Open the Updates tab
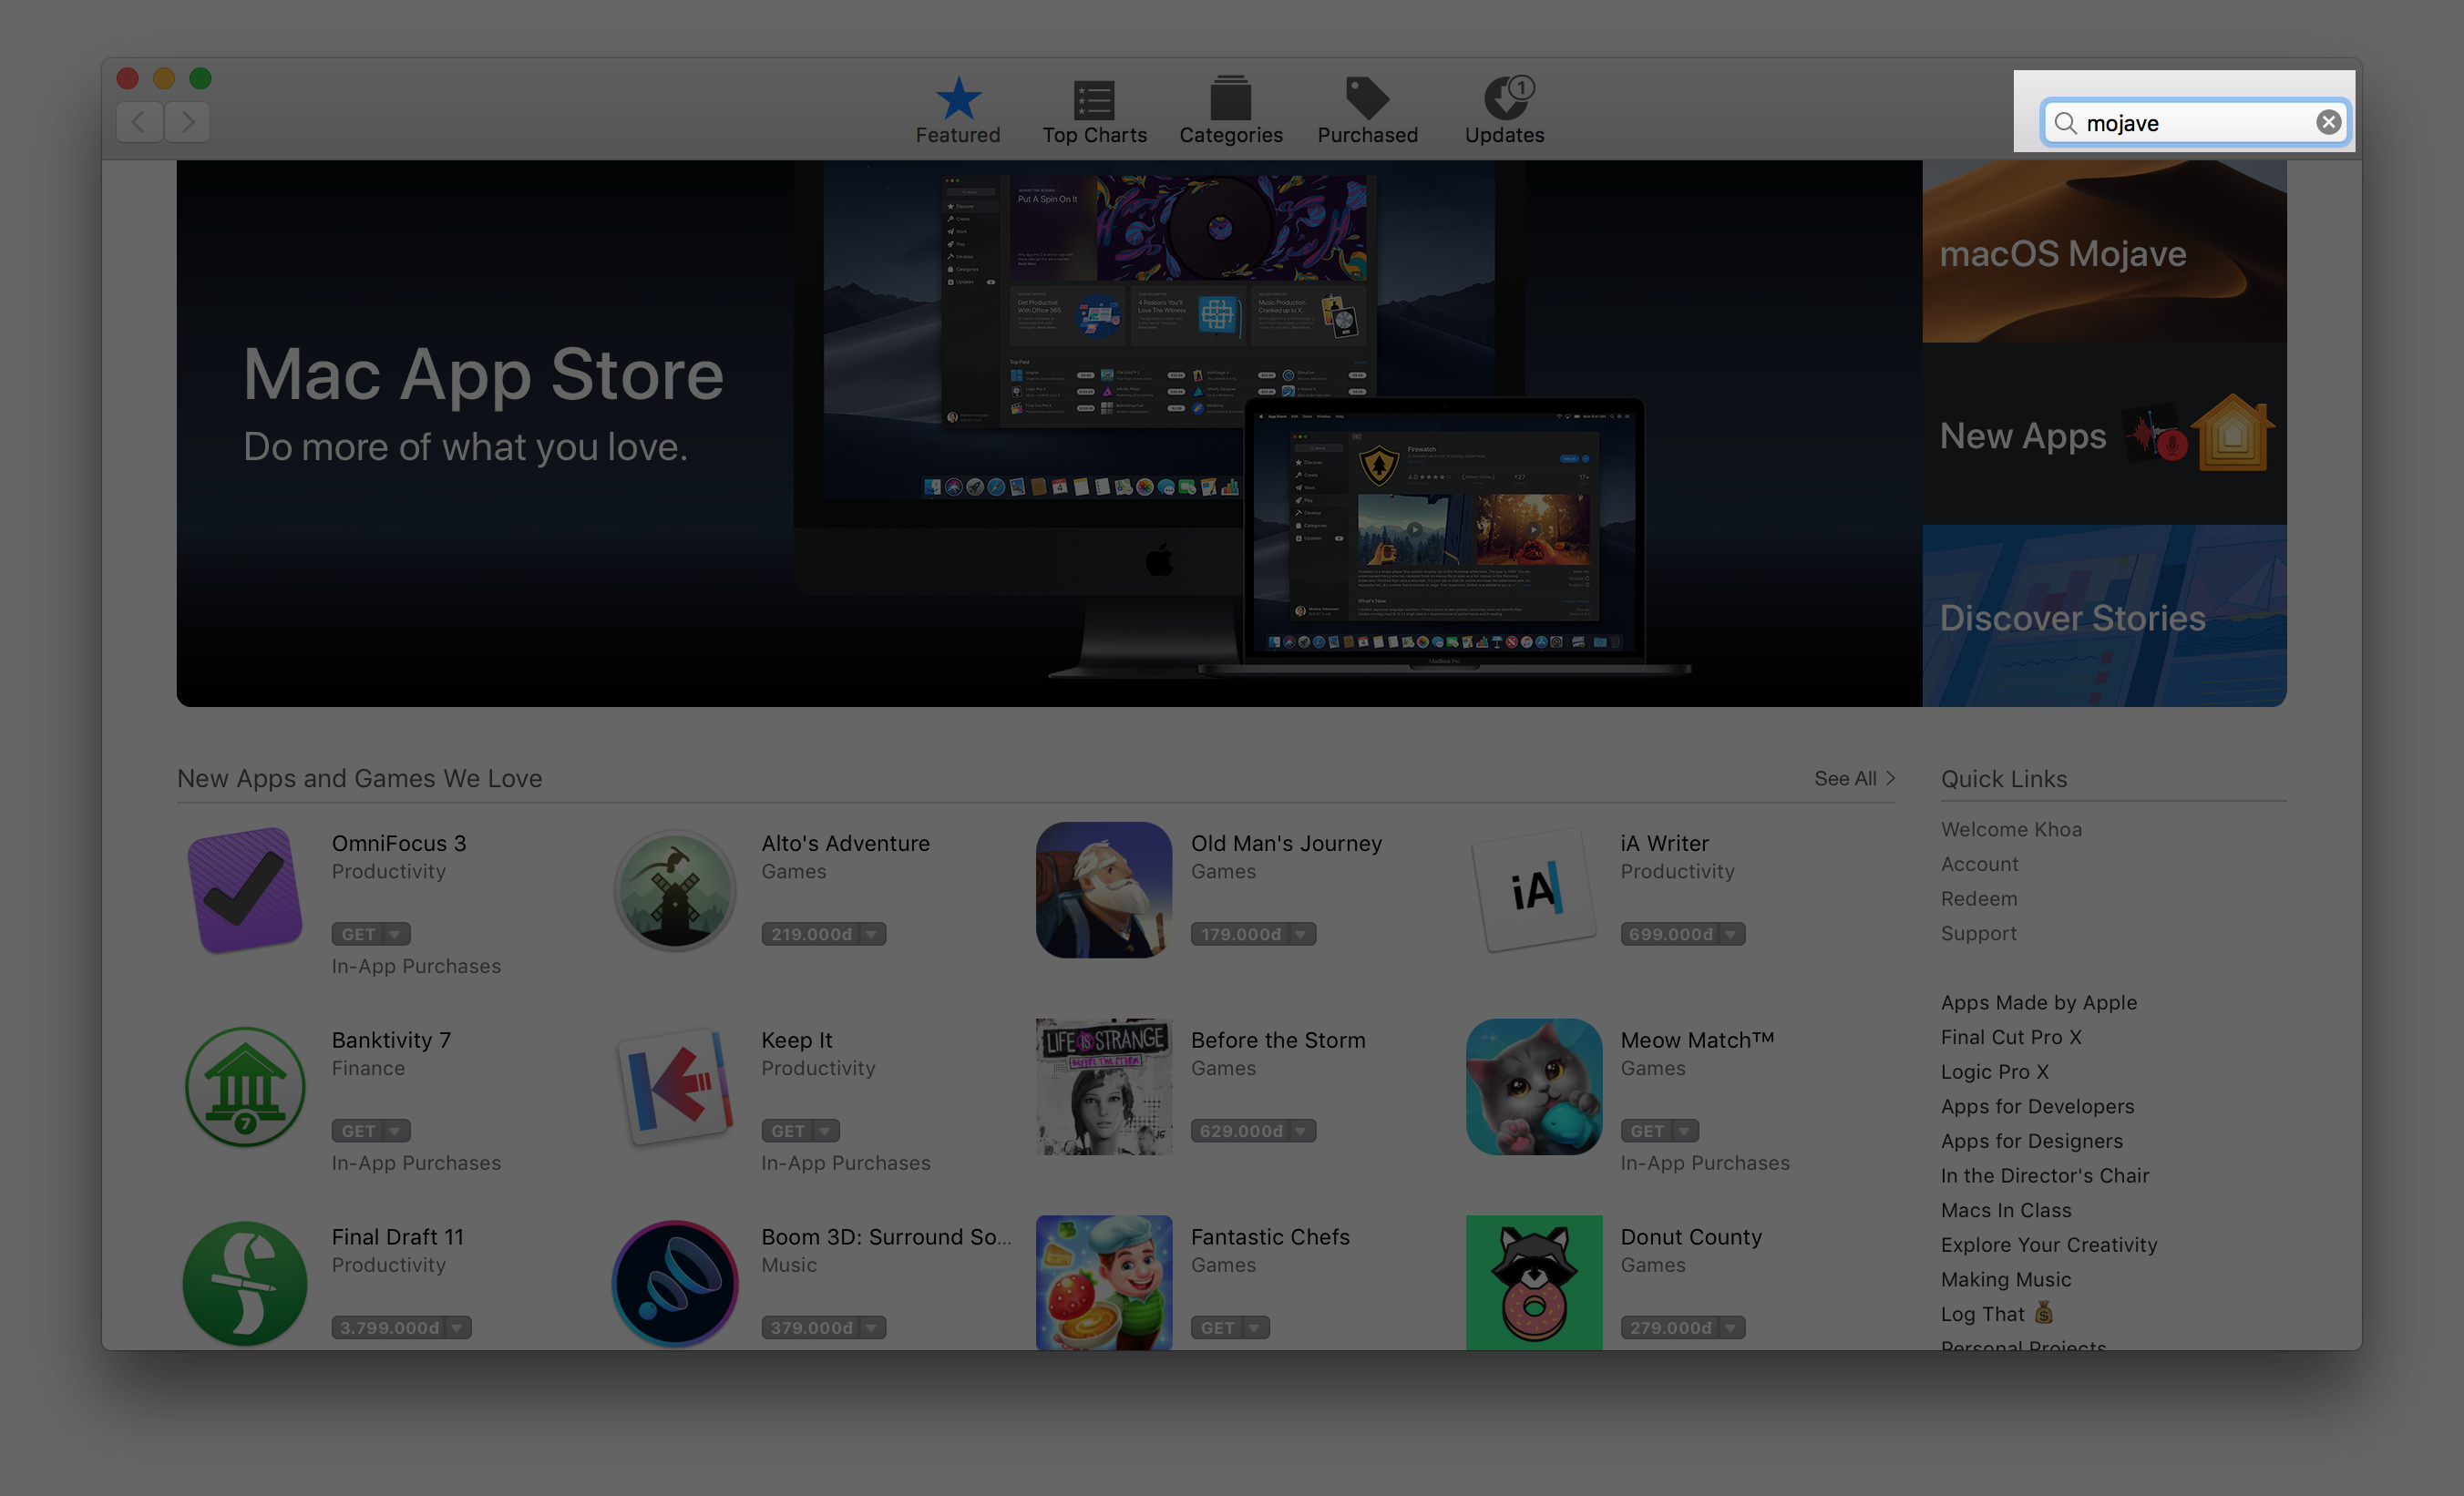2464x1496 pixels. (x=1504, y=110)
